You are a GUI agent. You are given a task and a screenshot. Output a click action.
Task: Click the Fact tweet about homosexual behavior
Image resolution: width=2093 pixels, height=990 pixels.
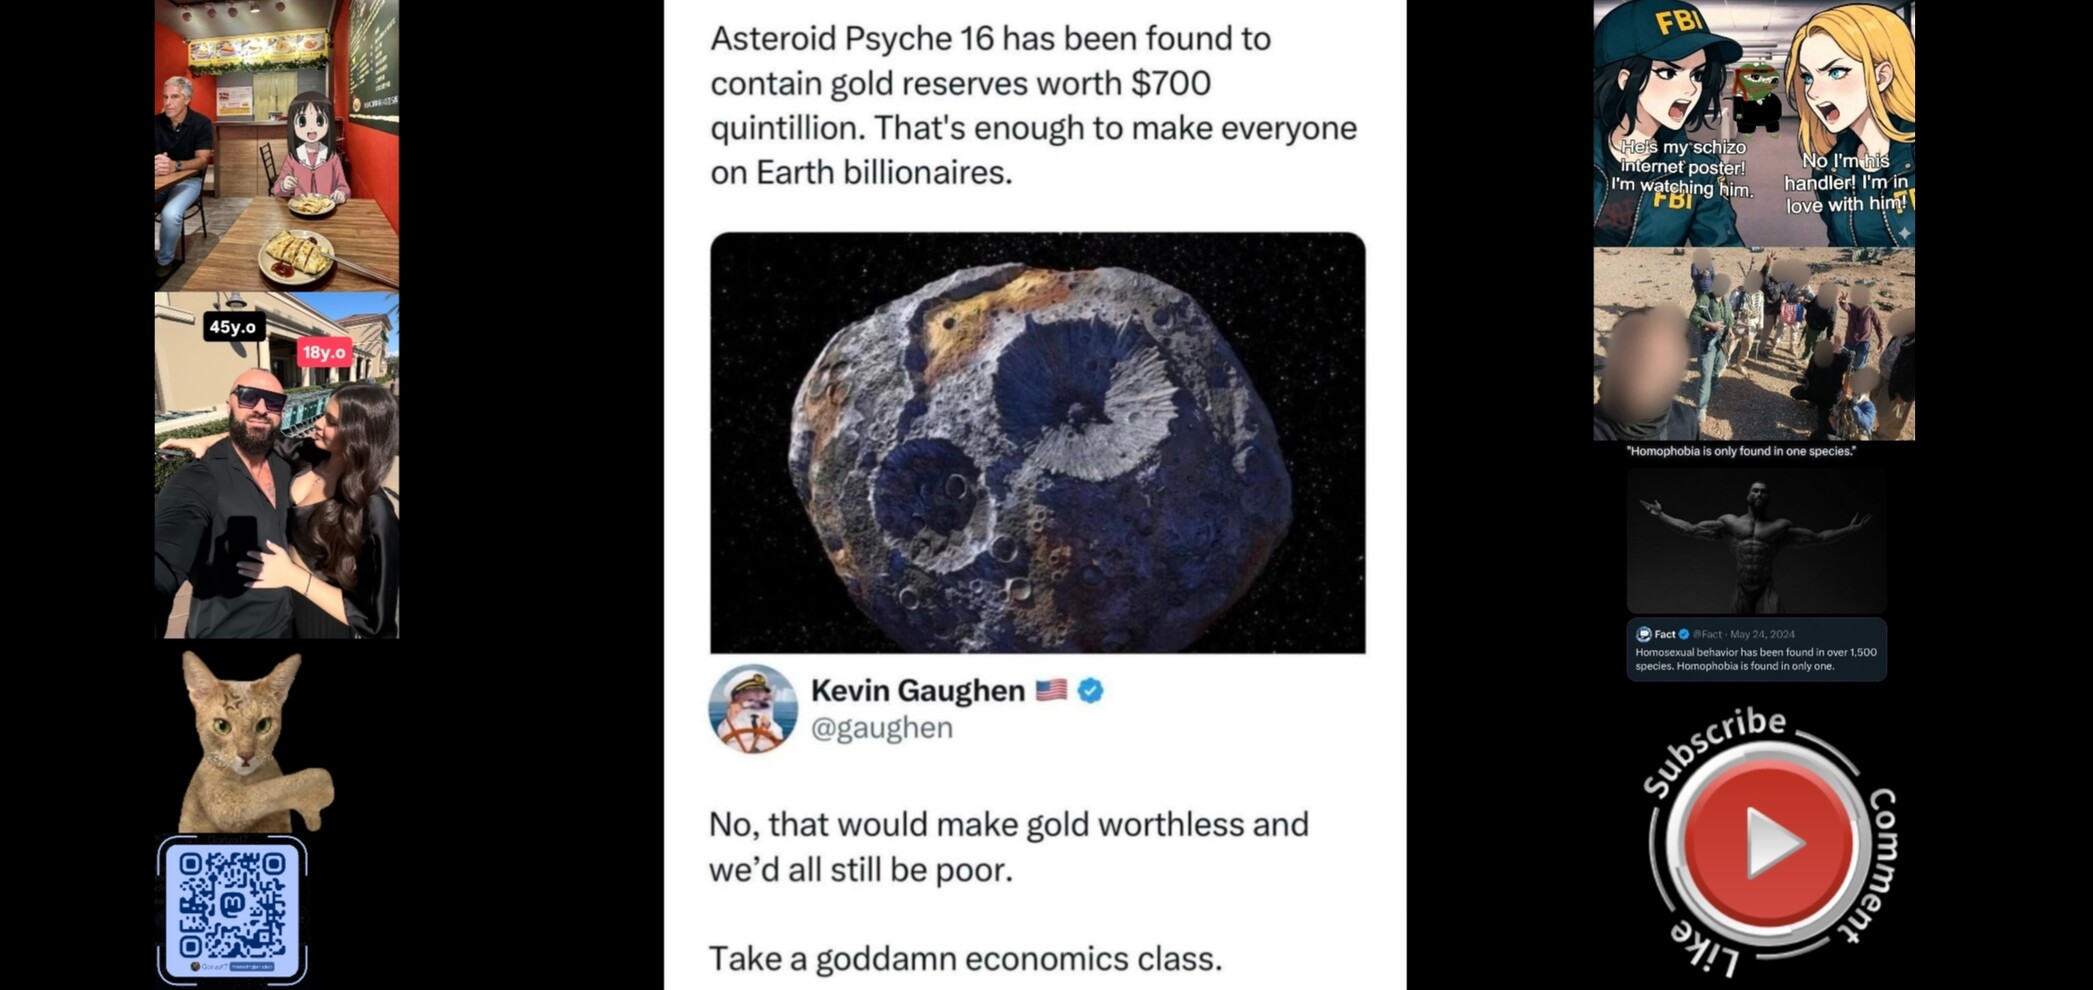coord(1756,658)
